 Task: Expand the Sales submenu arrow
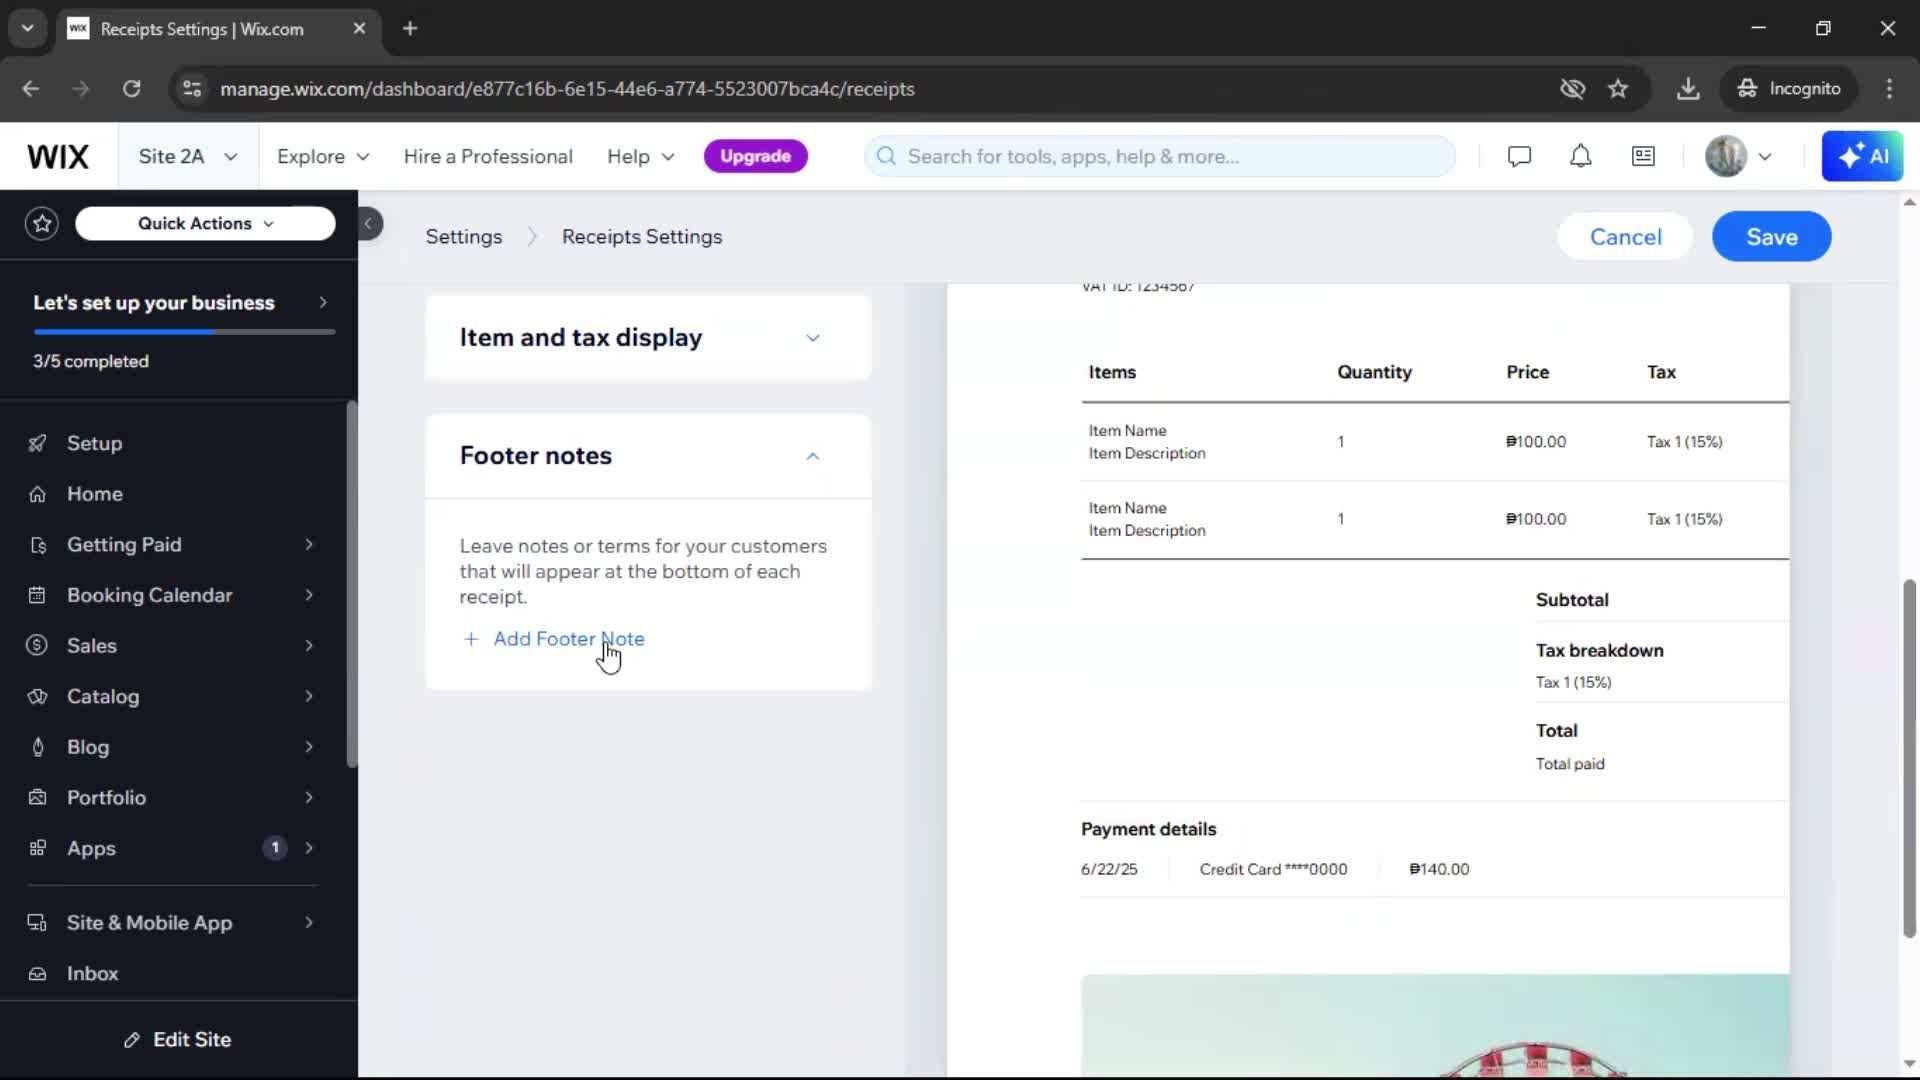click(309, 646)
